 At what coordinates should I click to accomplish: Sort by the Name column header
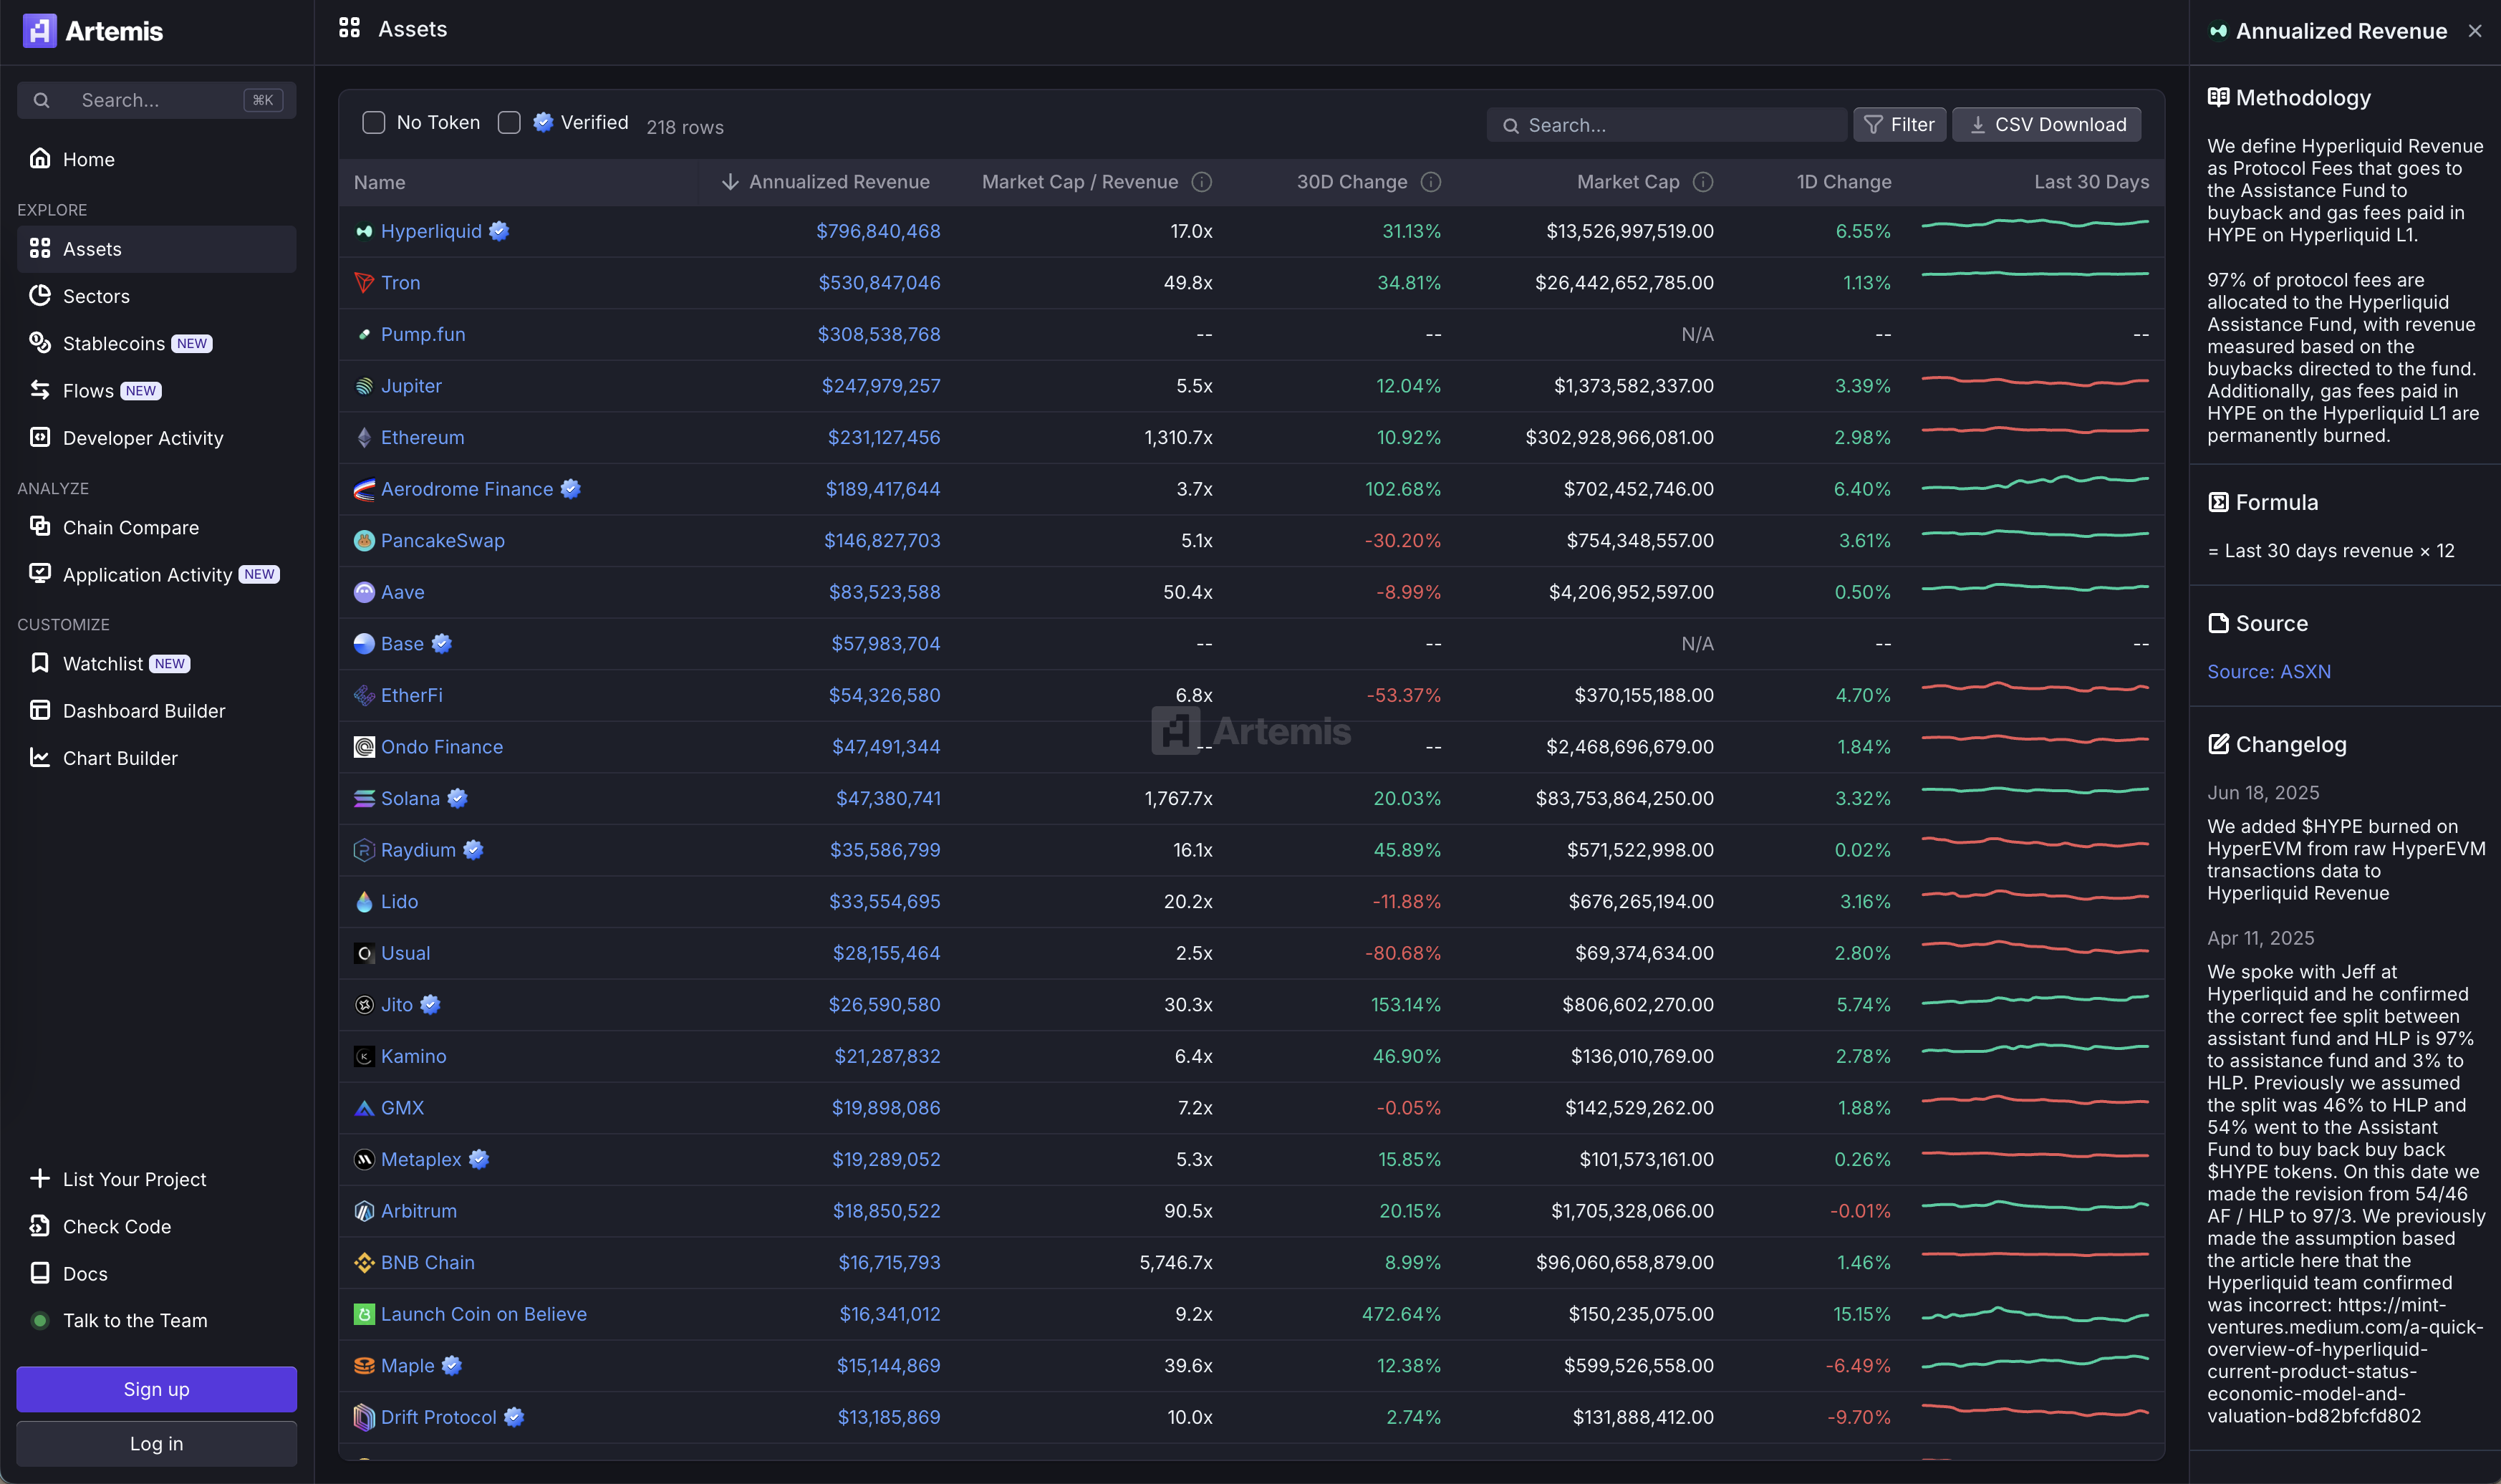380,182
